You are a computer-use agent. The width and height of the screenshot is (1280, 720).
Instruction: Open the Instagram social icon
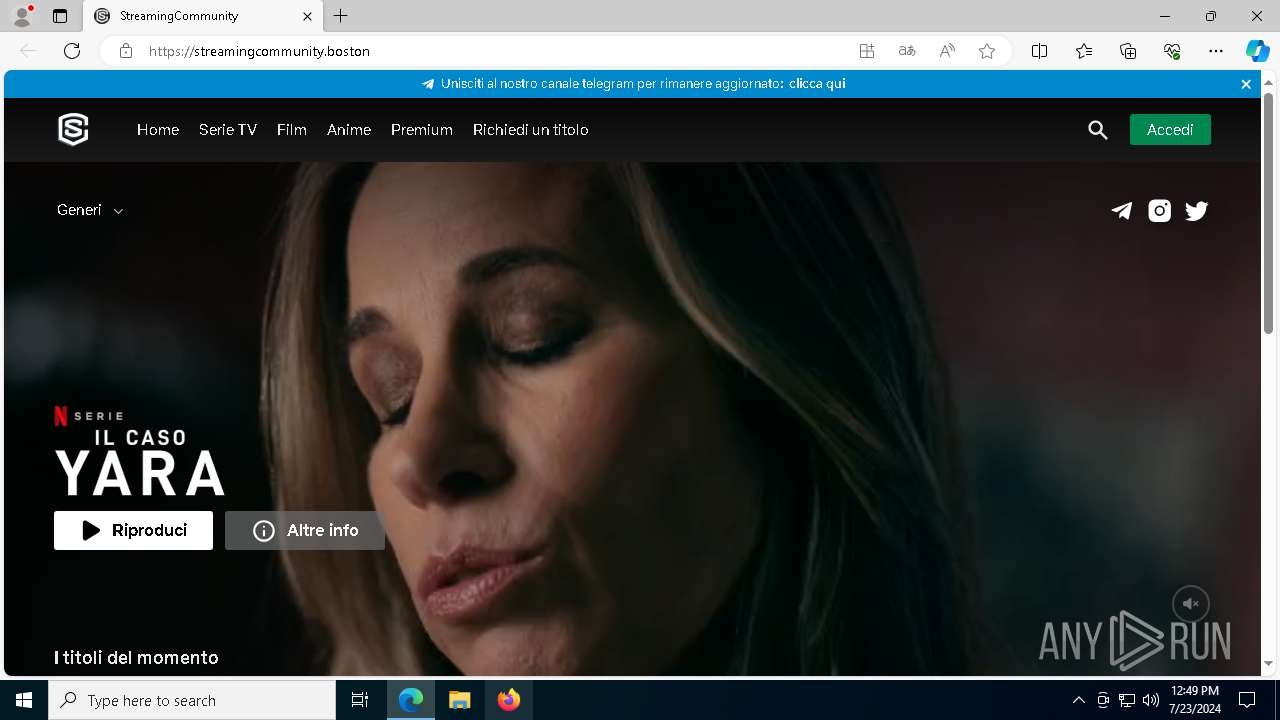point(1159,210)
